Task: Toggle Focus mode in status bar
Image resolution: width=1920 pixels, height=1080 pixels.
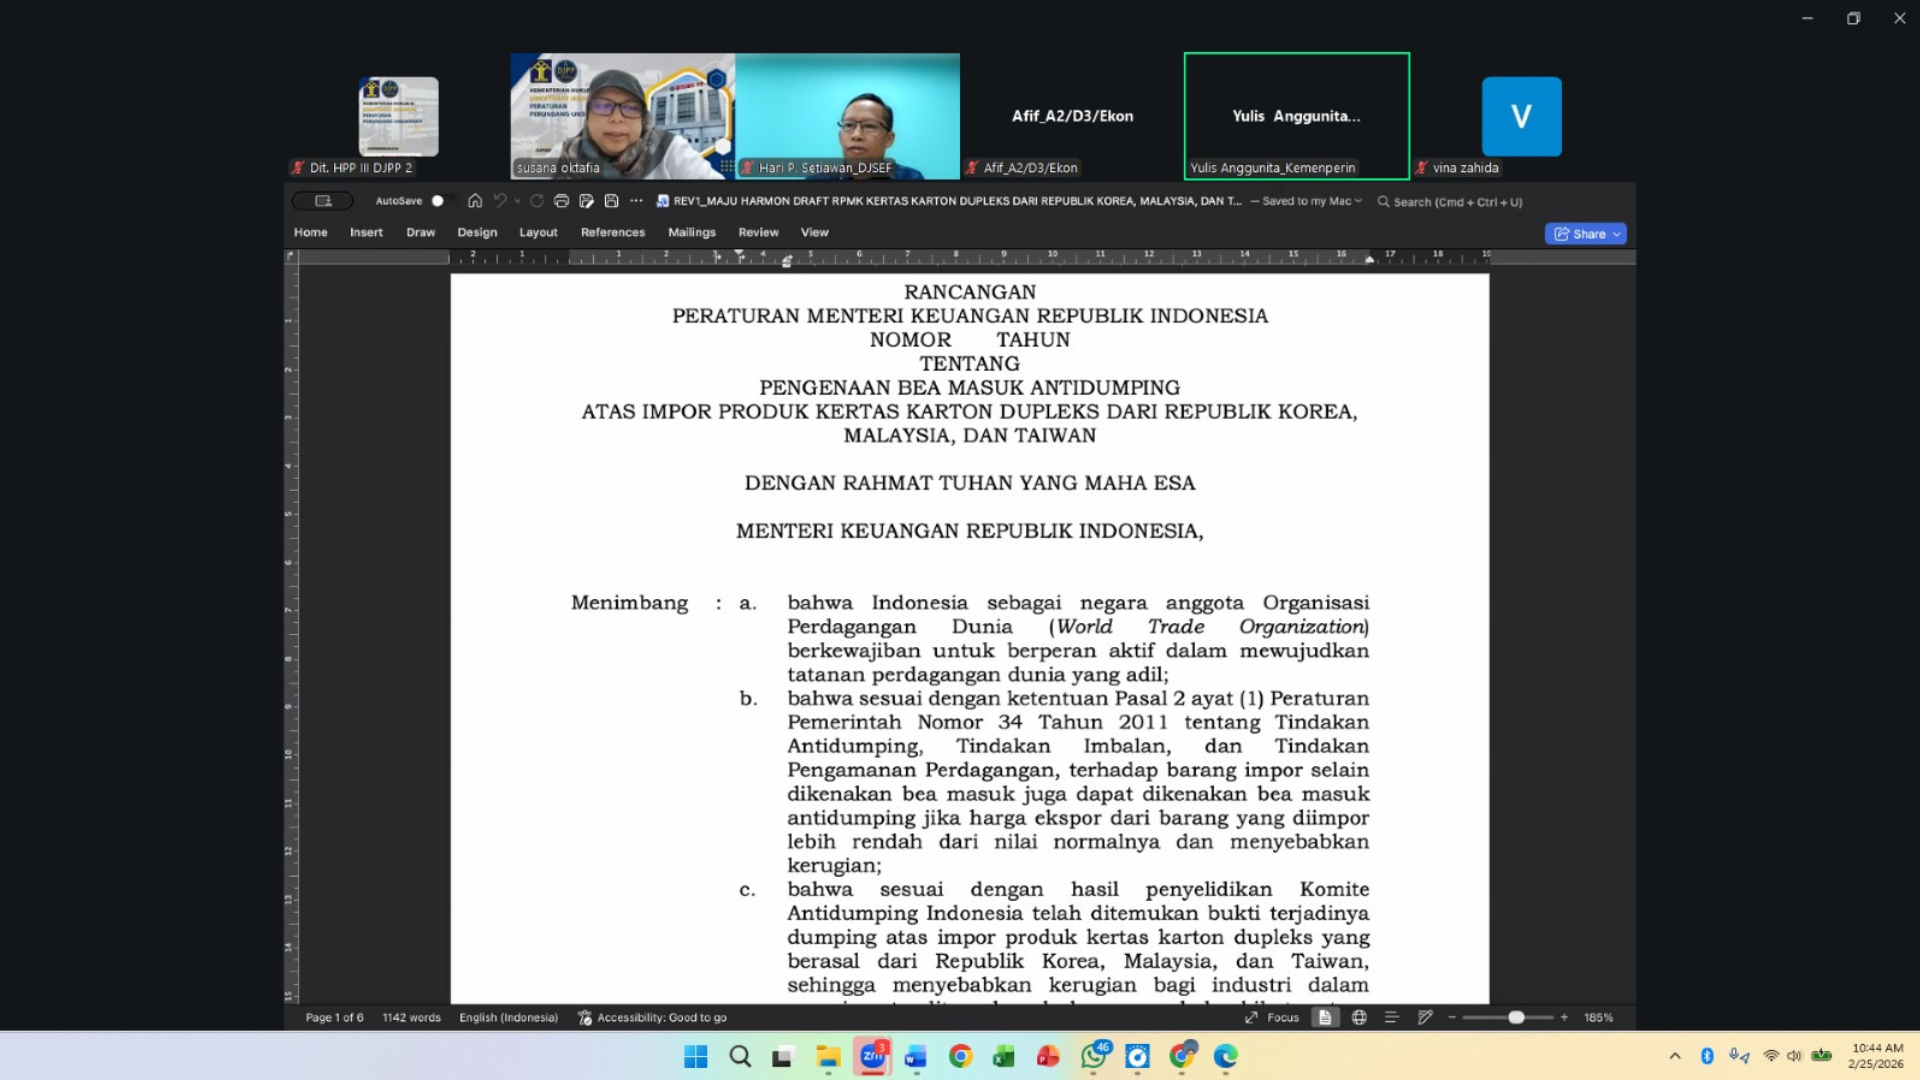Action: pyautogui.click(x=1272, y=1017)
